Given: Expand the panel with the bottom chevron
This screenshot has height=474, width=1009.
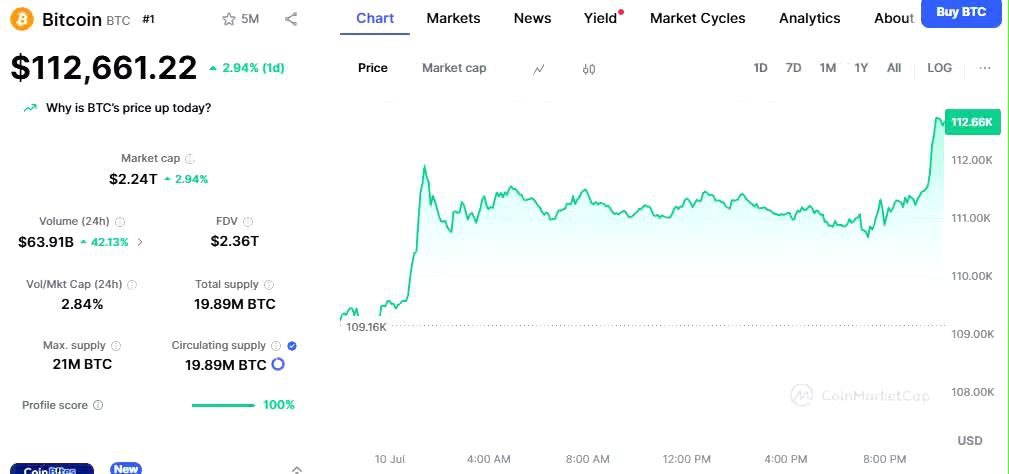Looking at the screenshot, I should 297,468.
